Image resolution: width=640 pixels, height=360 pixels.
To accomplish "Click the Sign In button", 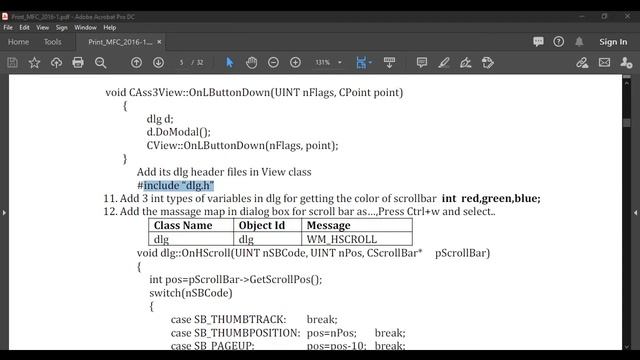I will click(613, 42).
